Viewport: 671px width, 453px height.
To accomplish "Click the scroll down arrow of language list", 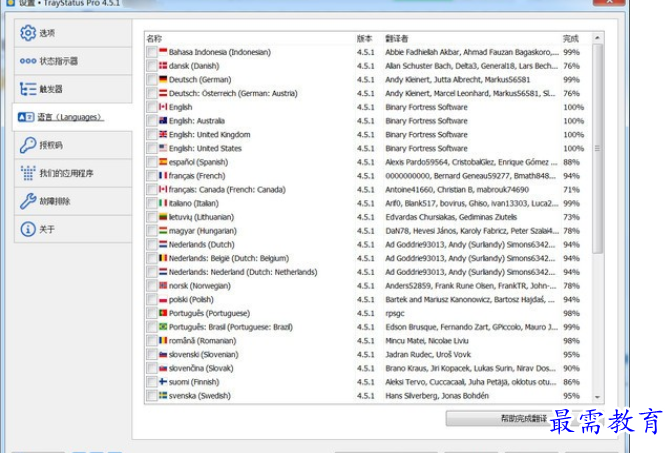I will (597, 397).
